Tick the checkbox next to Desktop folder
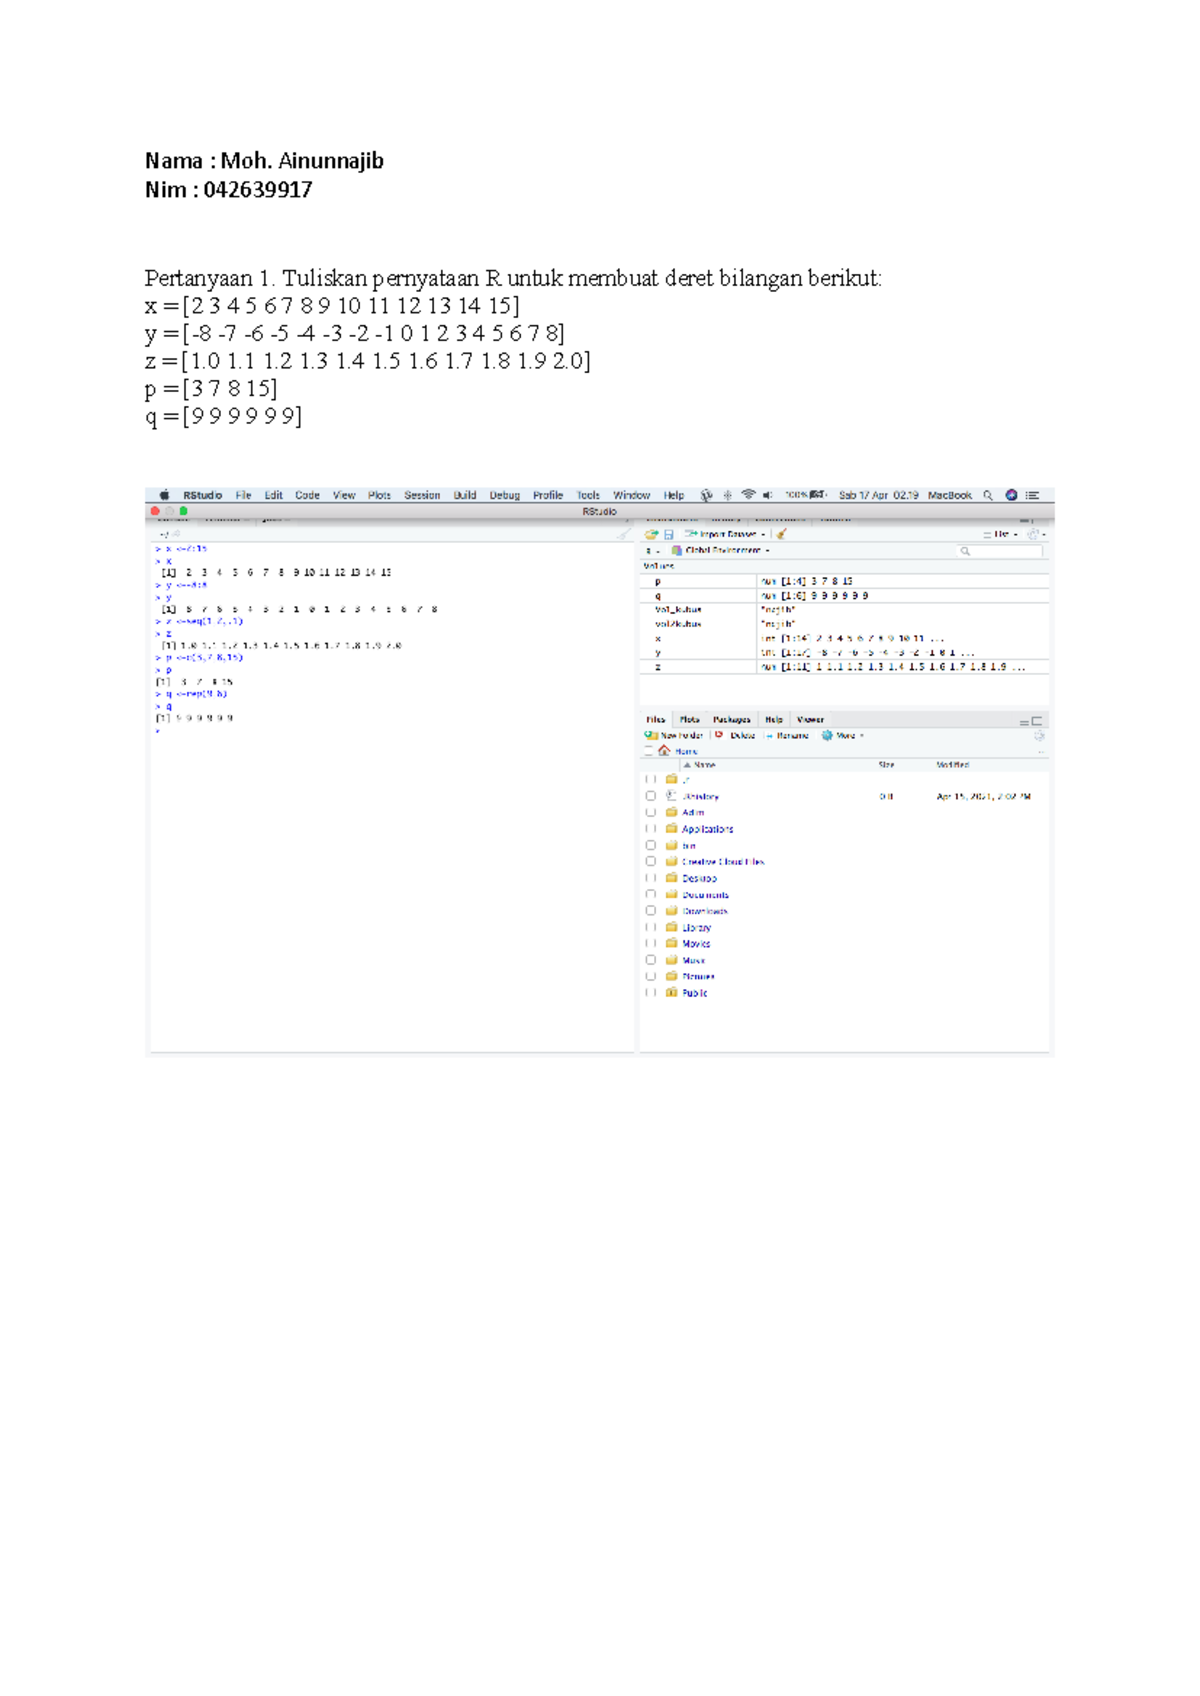Image resolution: width=1200 pixels, height=1696 pixels. pyautogui.click(x=651, y=878)
